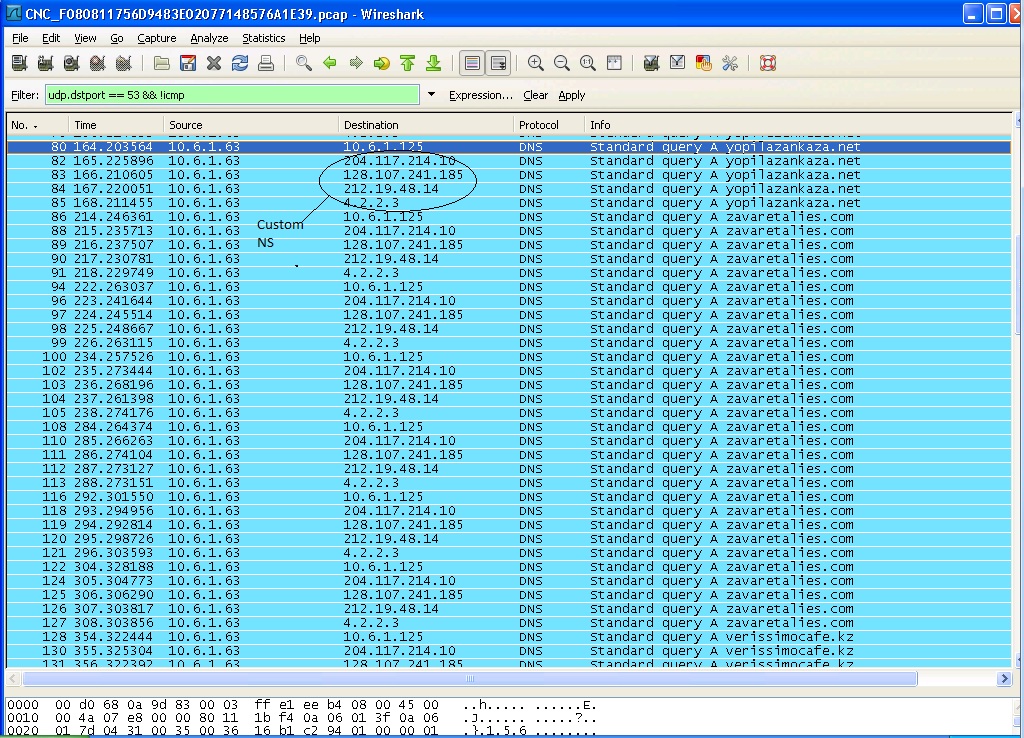Select packet 82 yopilazankaza.net query
The height and width of the screenshot is (738, 1024).
point(509,161)
